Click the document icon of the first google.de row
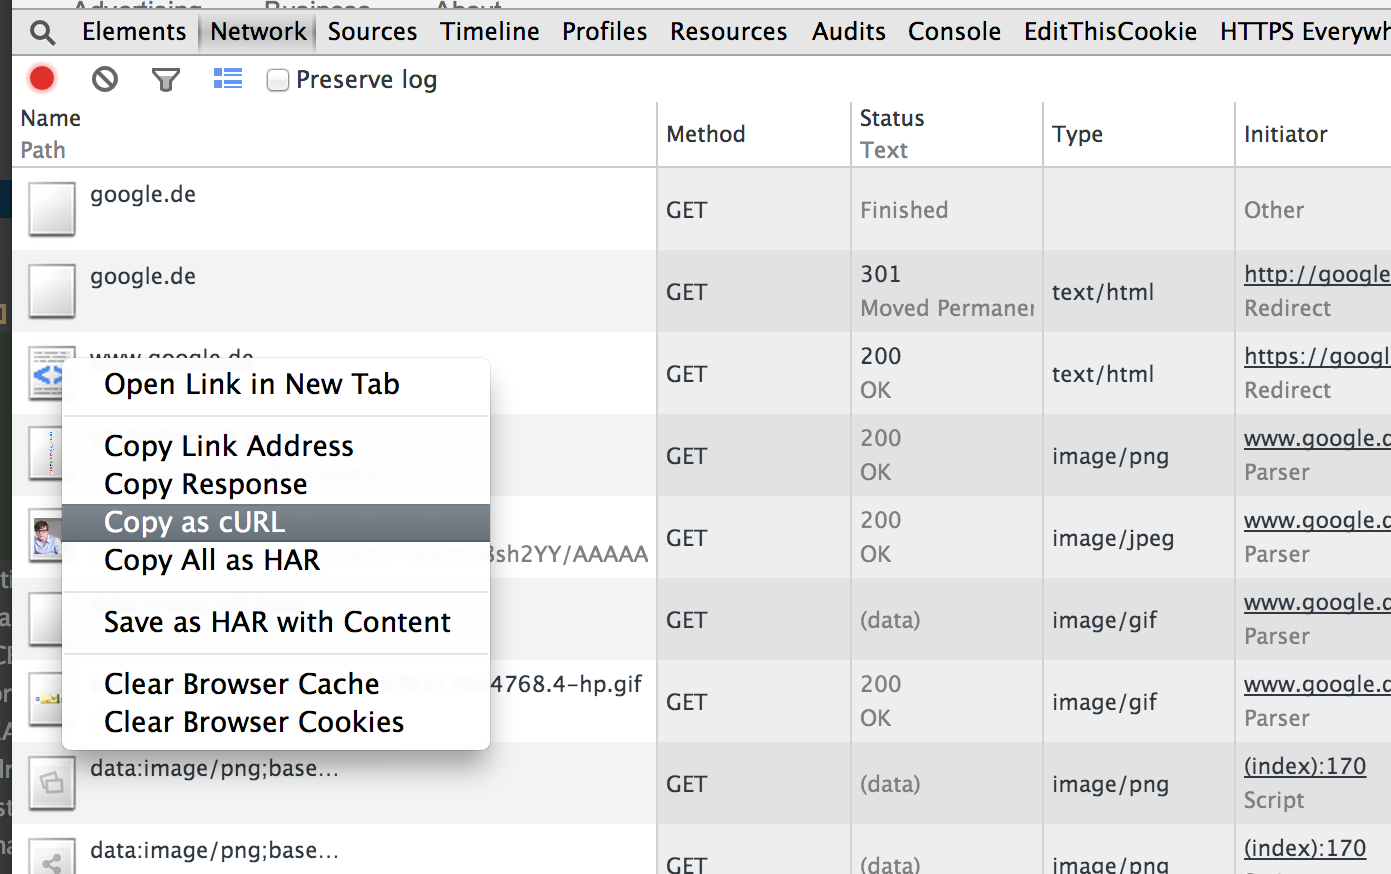The width and height of the screenshot is (1391, 874). [52, 209]
